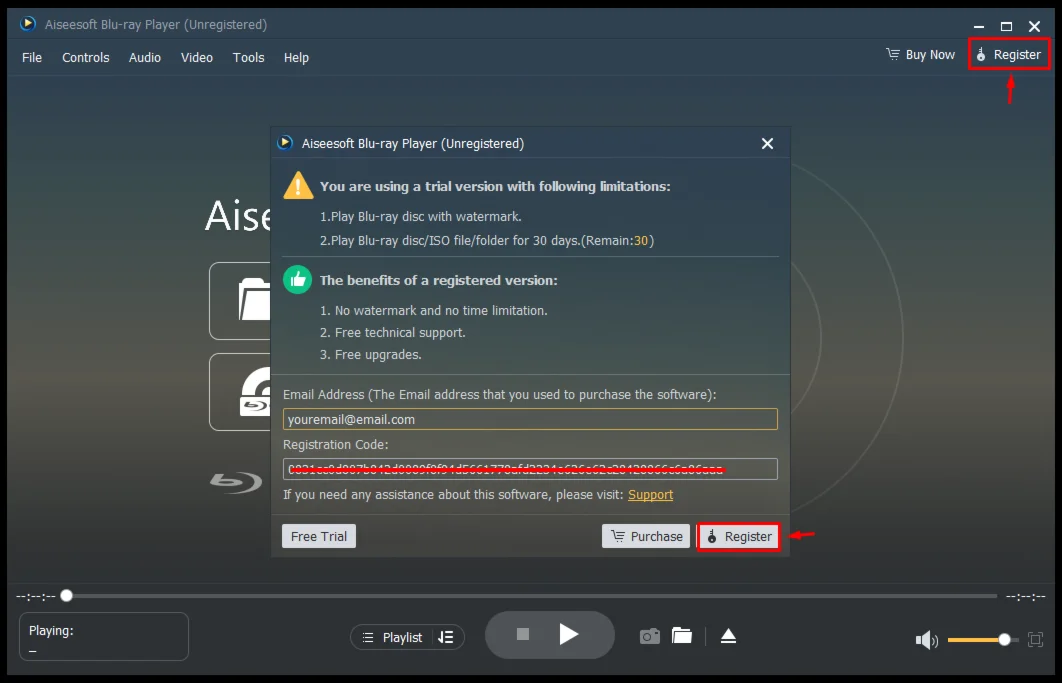Image resolution: width=1062 pixels, height=683 pixels.
Task: Open the Tools menu
Action: click(249, 58)
